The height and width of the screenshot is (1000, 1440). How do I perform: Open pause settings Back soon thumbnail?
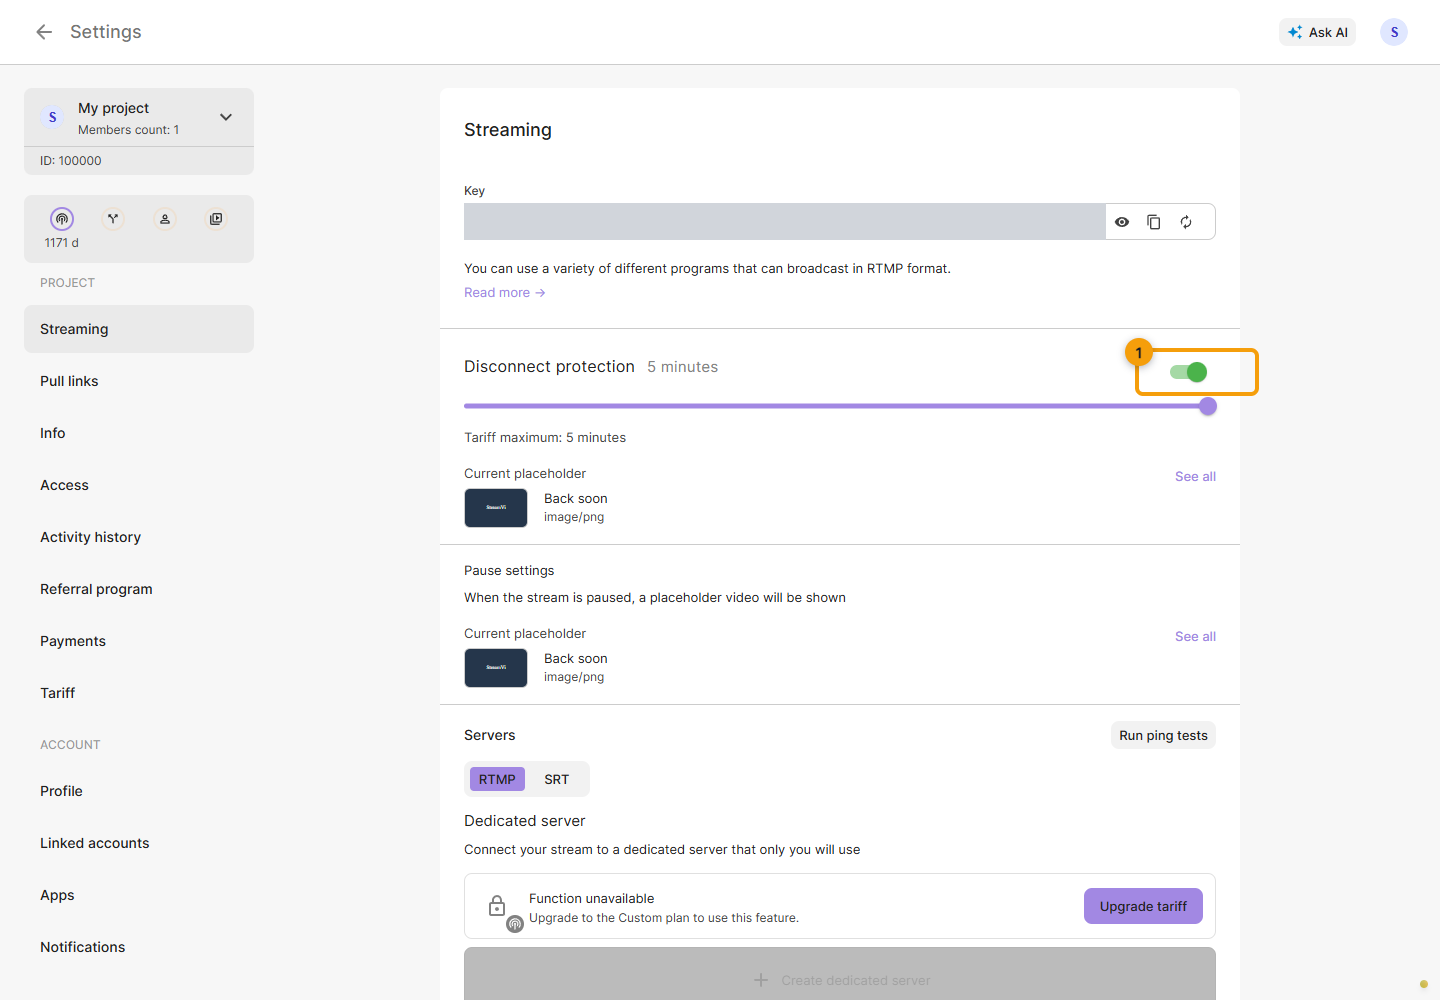coord(496,668)
